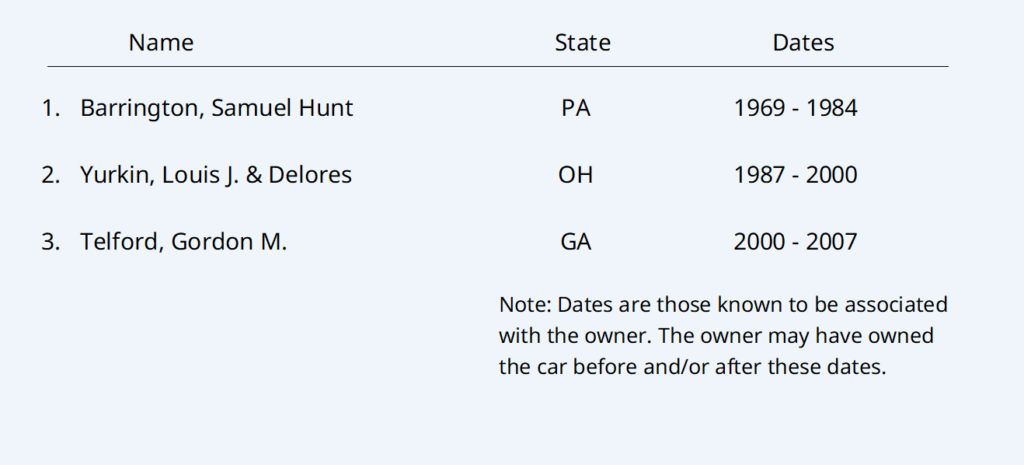
Task: Click the 2000 - 2007 date range
Action: click(x=795, y=242)
